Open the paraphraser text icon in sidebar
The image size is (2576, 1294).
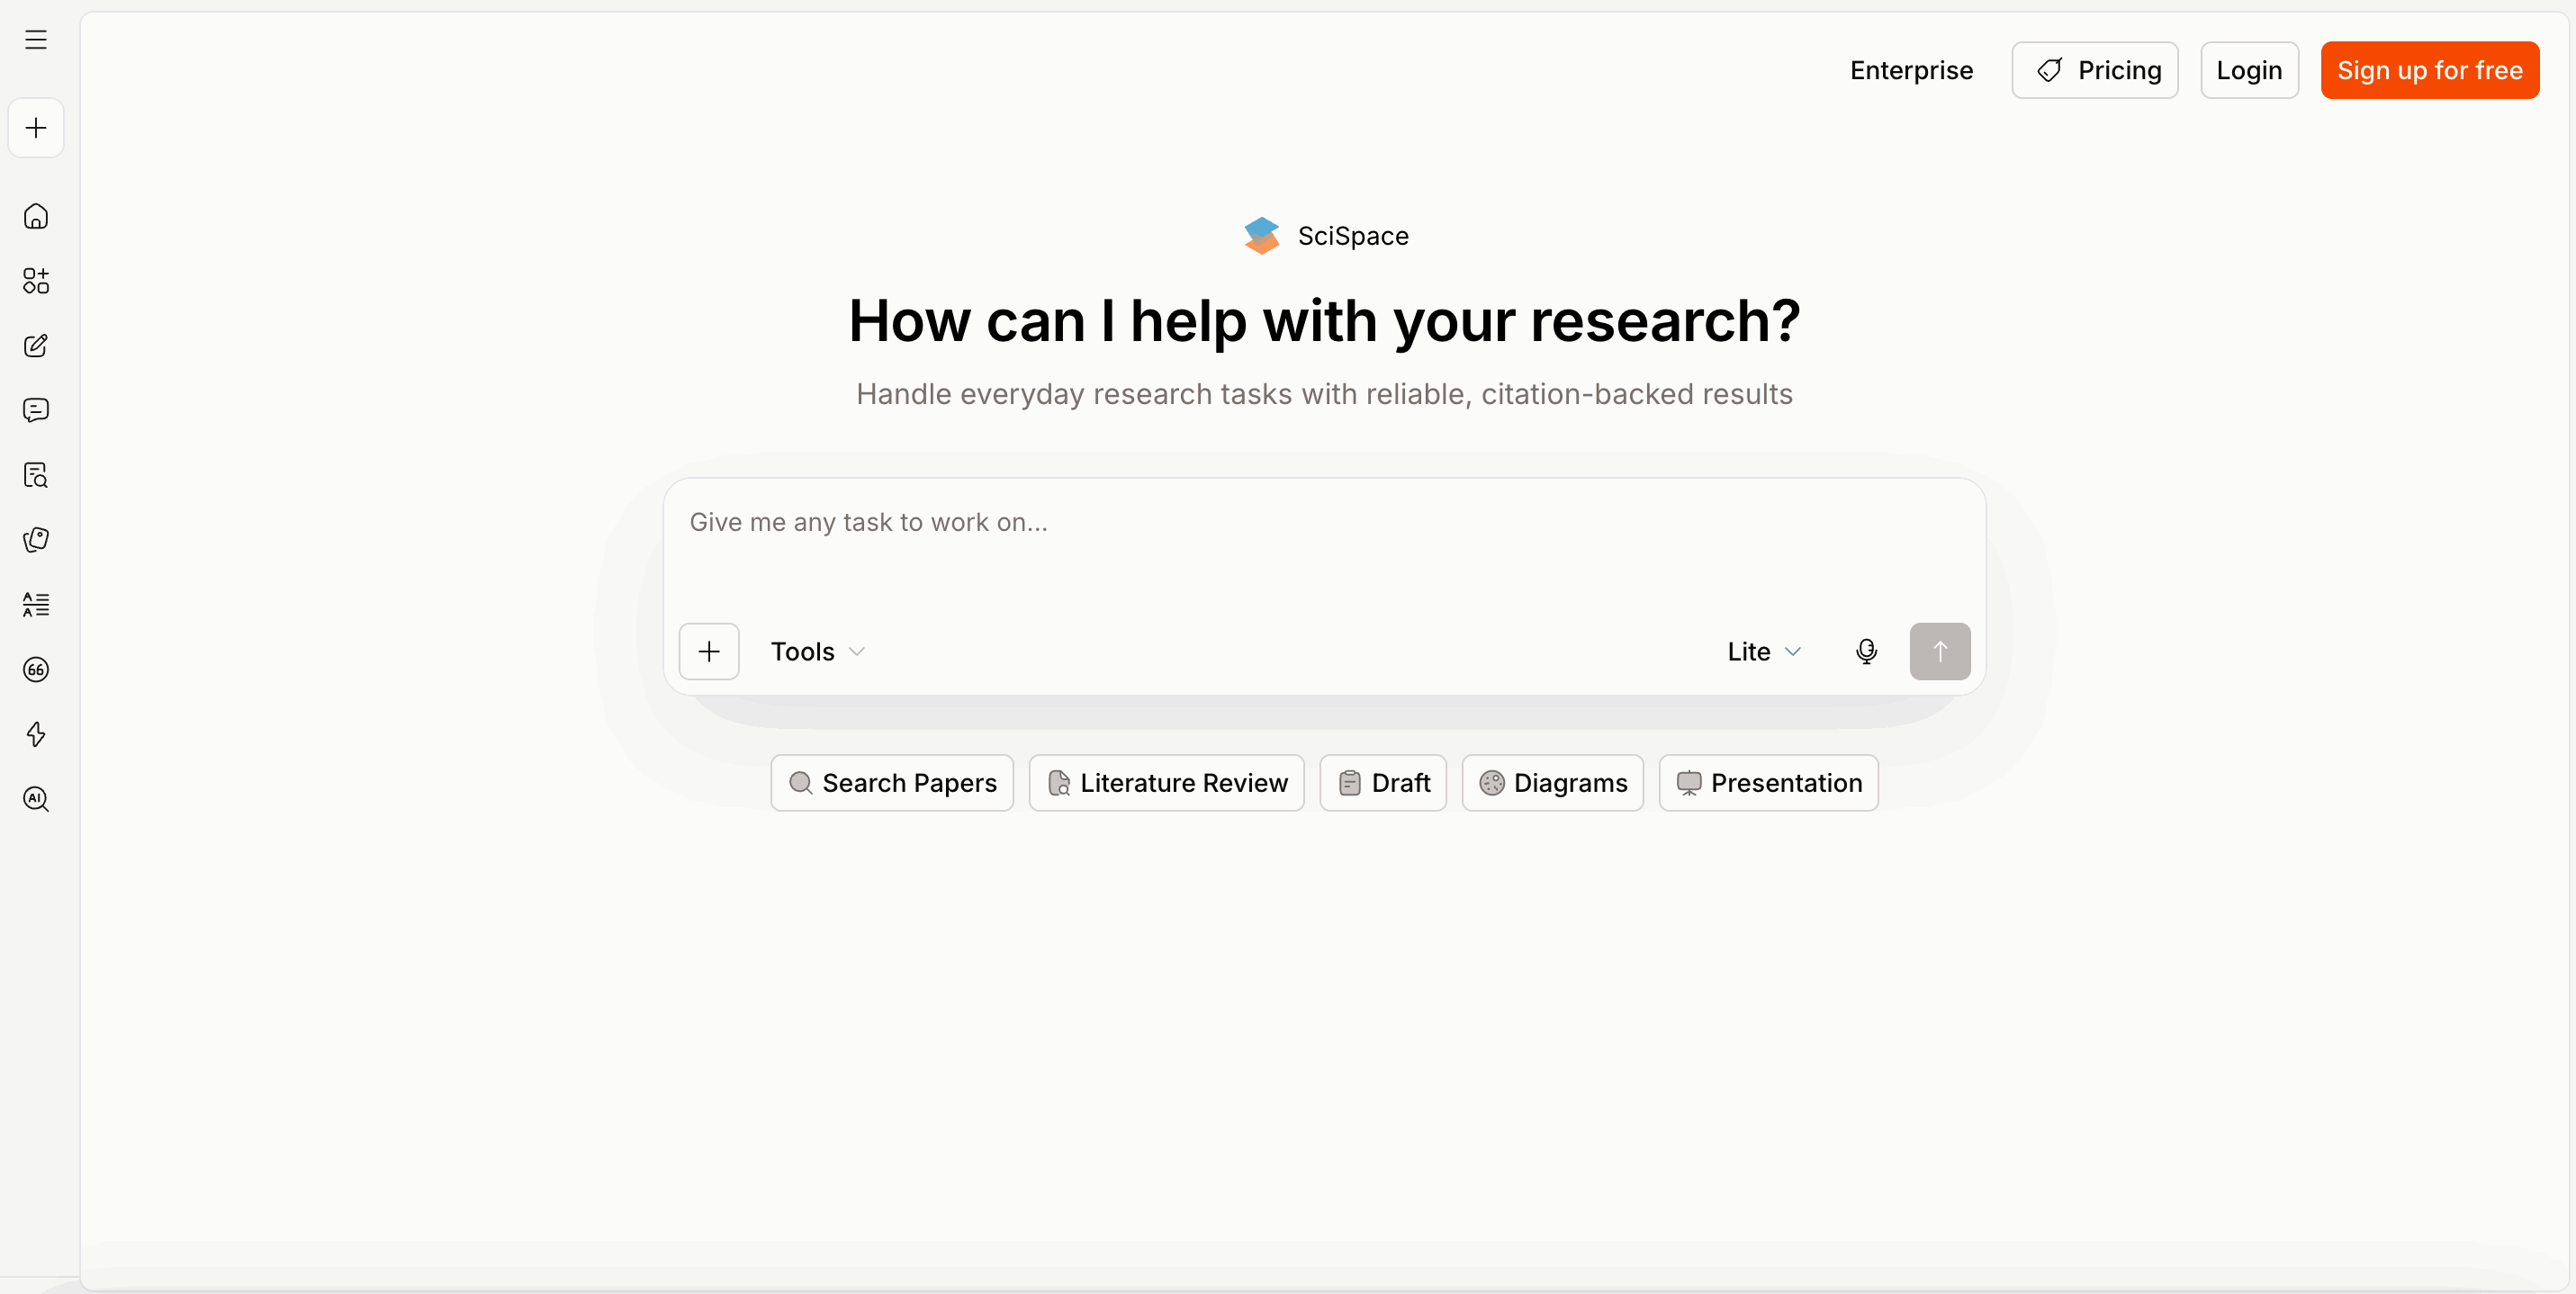(36, 604)
